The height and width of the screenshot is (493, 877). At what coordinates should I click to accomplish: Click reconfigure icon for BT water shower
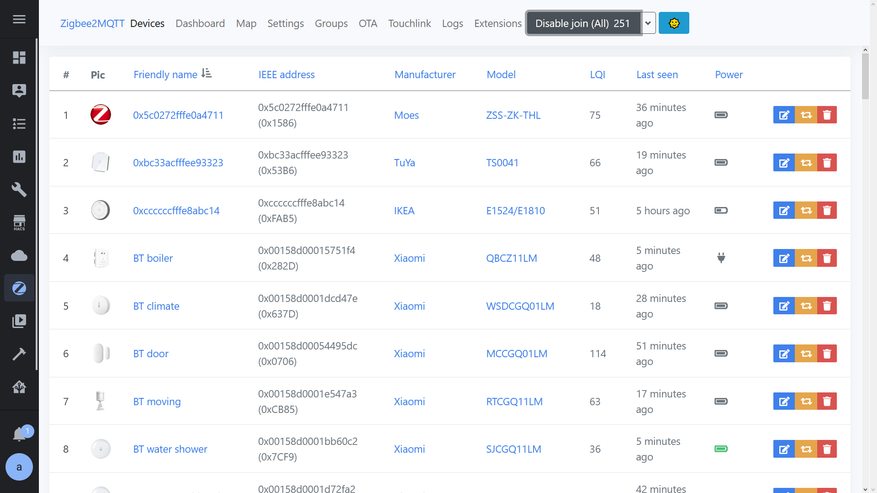[805, 449]
